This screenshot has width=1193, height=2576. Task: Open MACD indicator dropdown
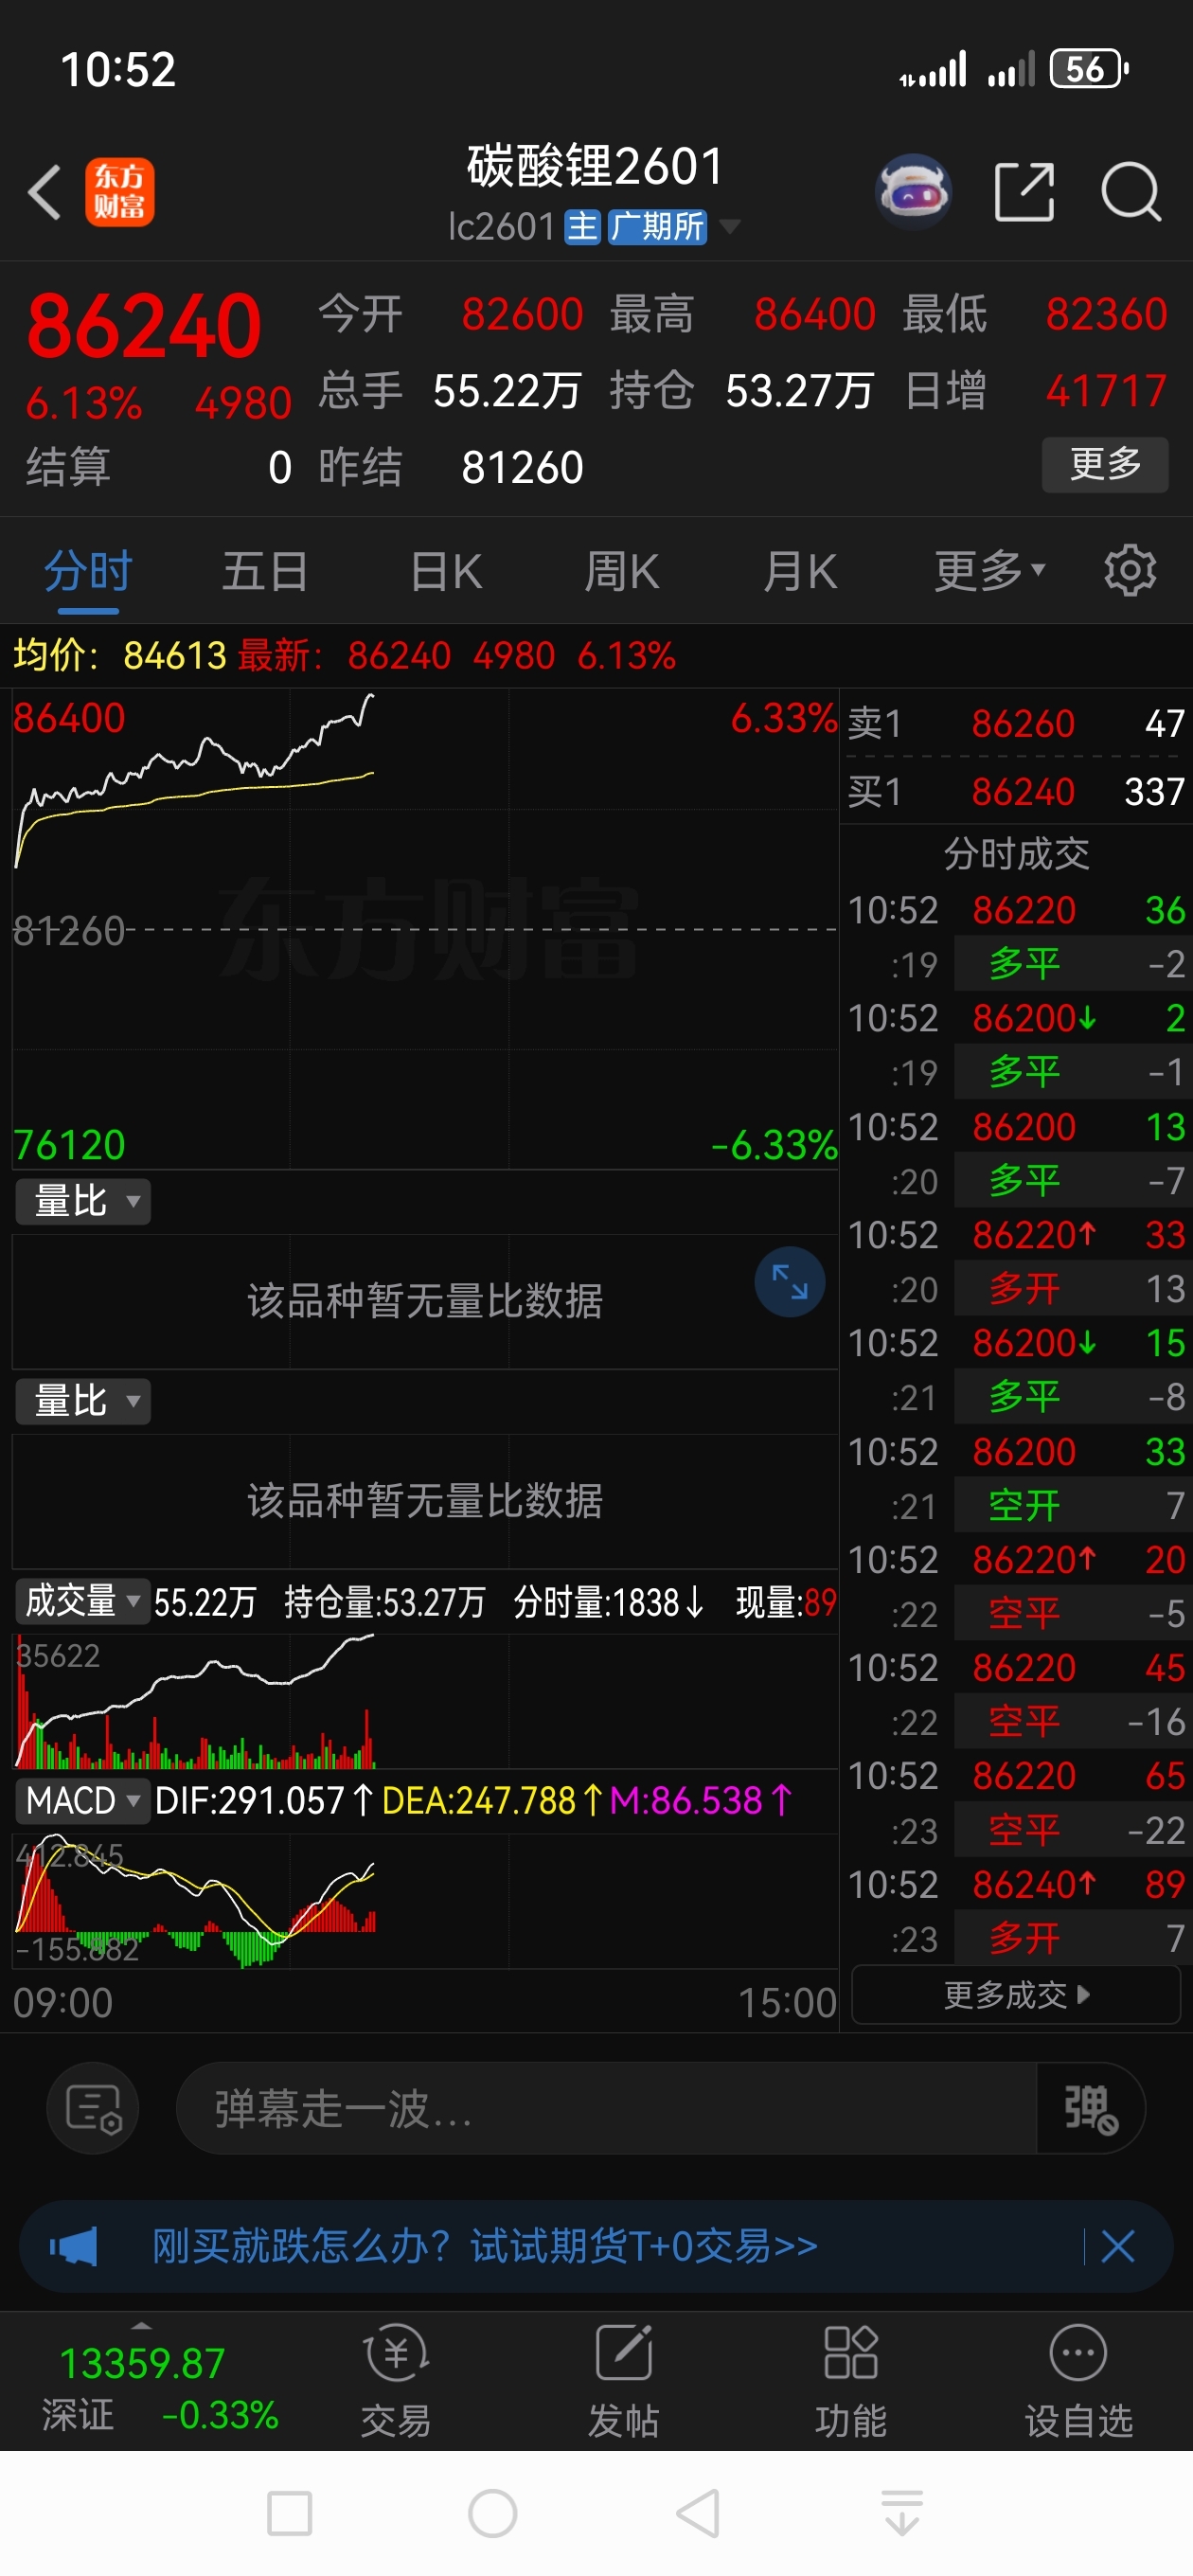[83, 1801]
